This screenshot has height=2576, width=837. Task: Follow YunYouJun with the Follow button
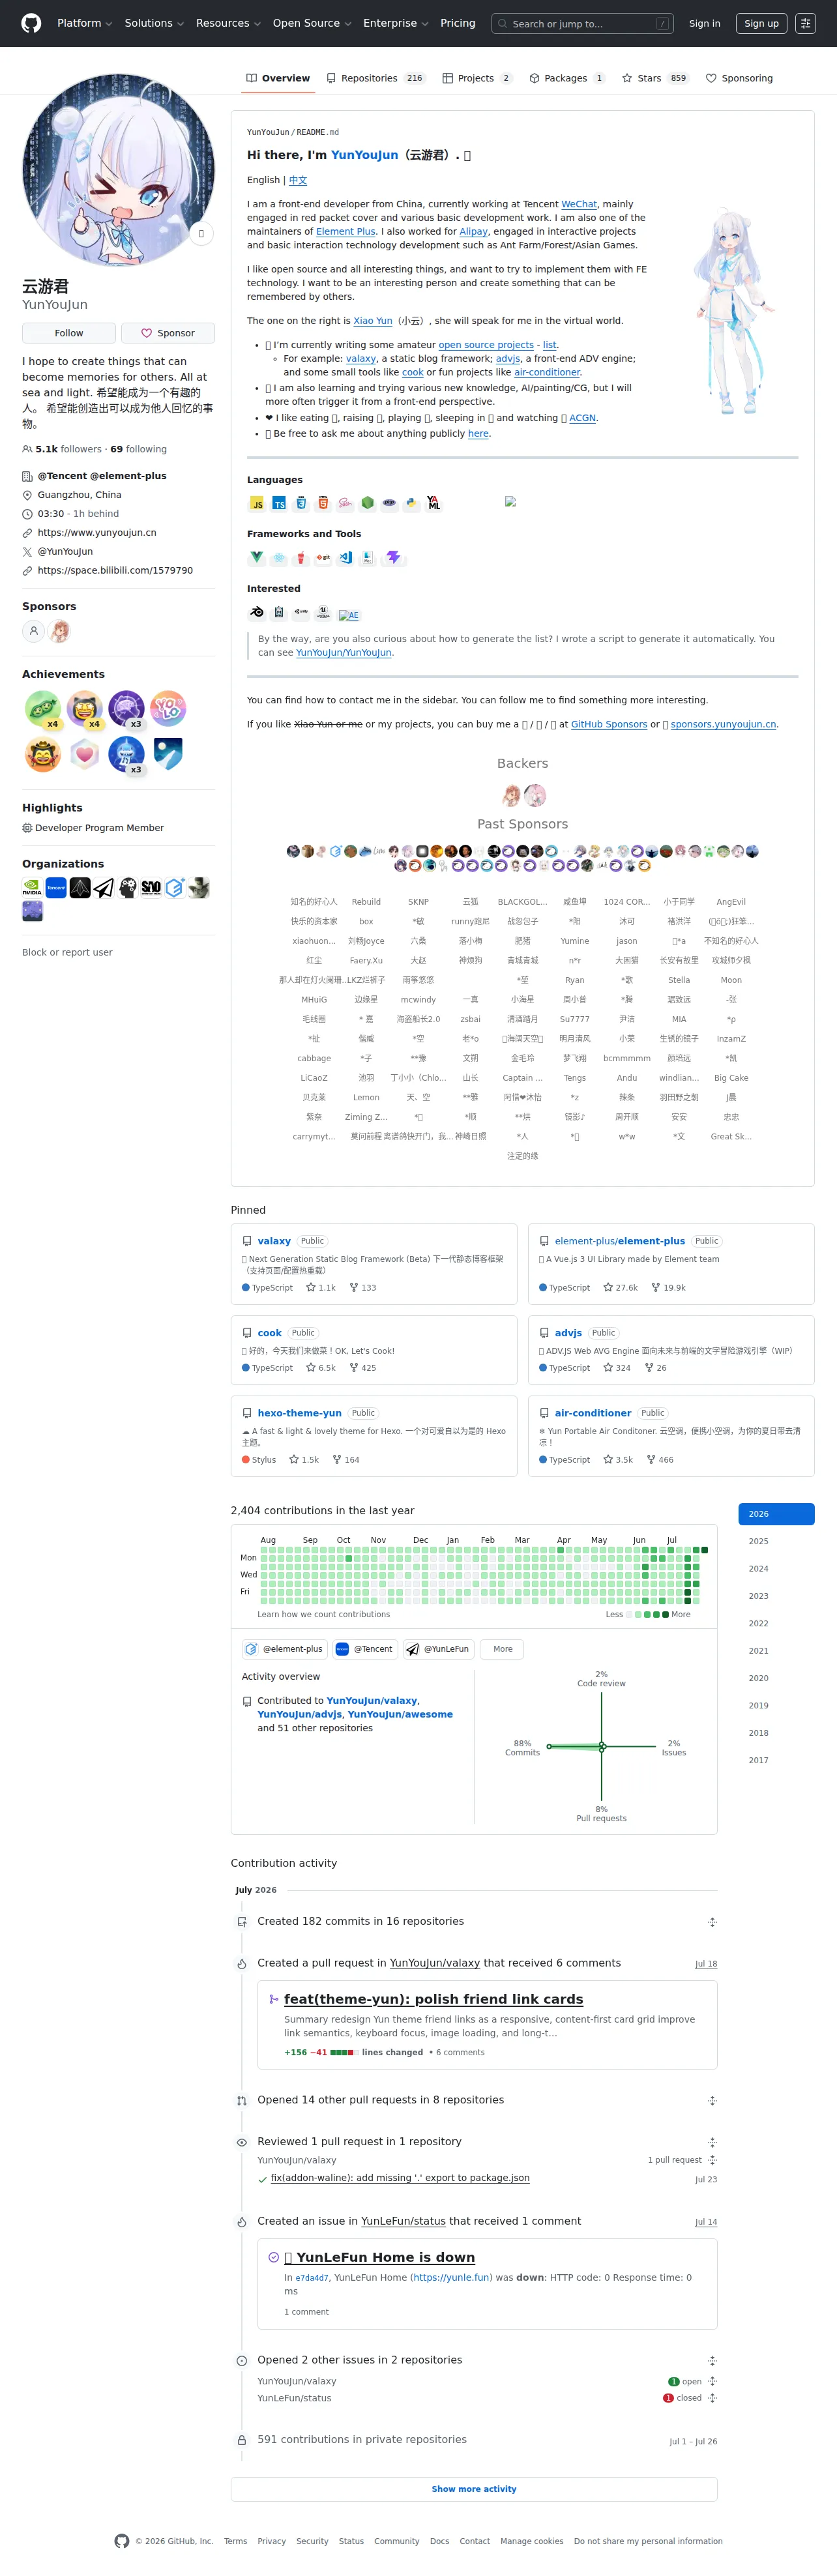click(x=69, y=333)
